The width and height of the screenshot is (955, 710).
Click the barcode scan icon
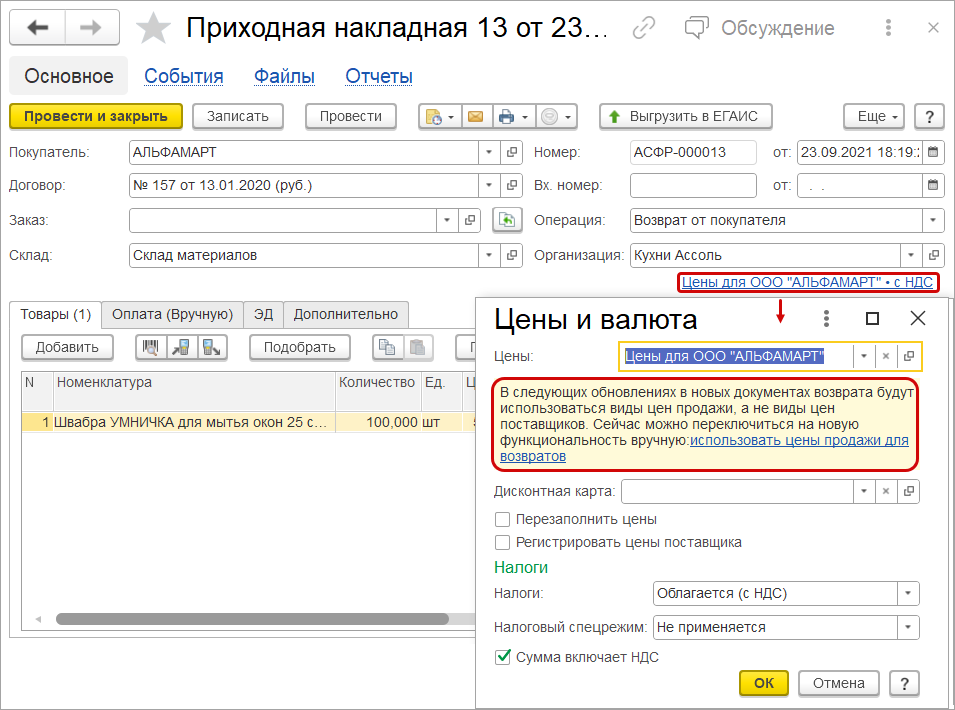150,347
